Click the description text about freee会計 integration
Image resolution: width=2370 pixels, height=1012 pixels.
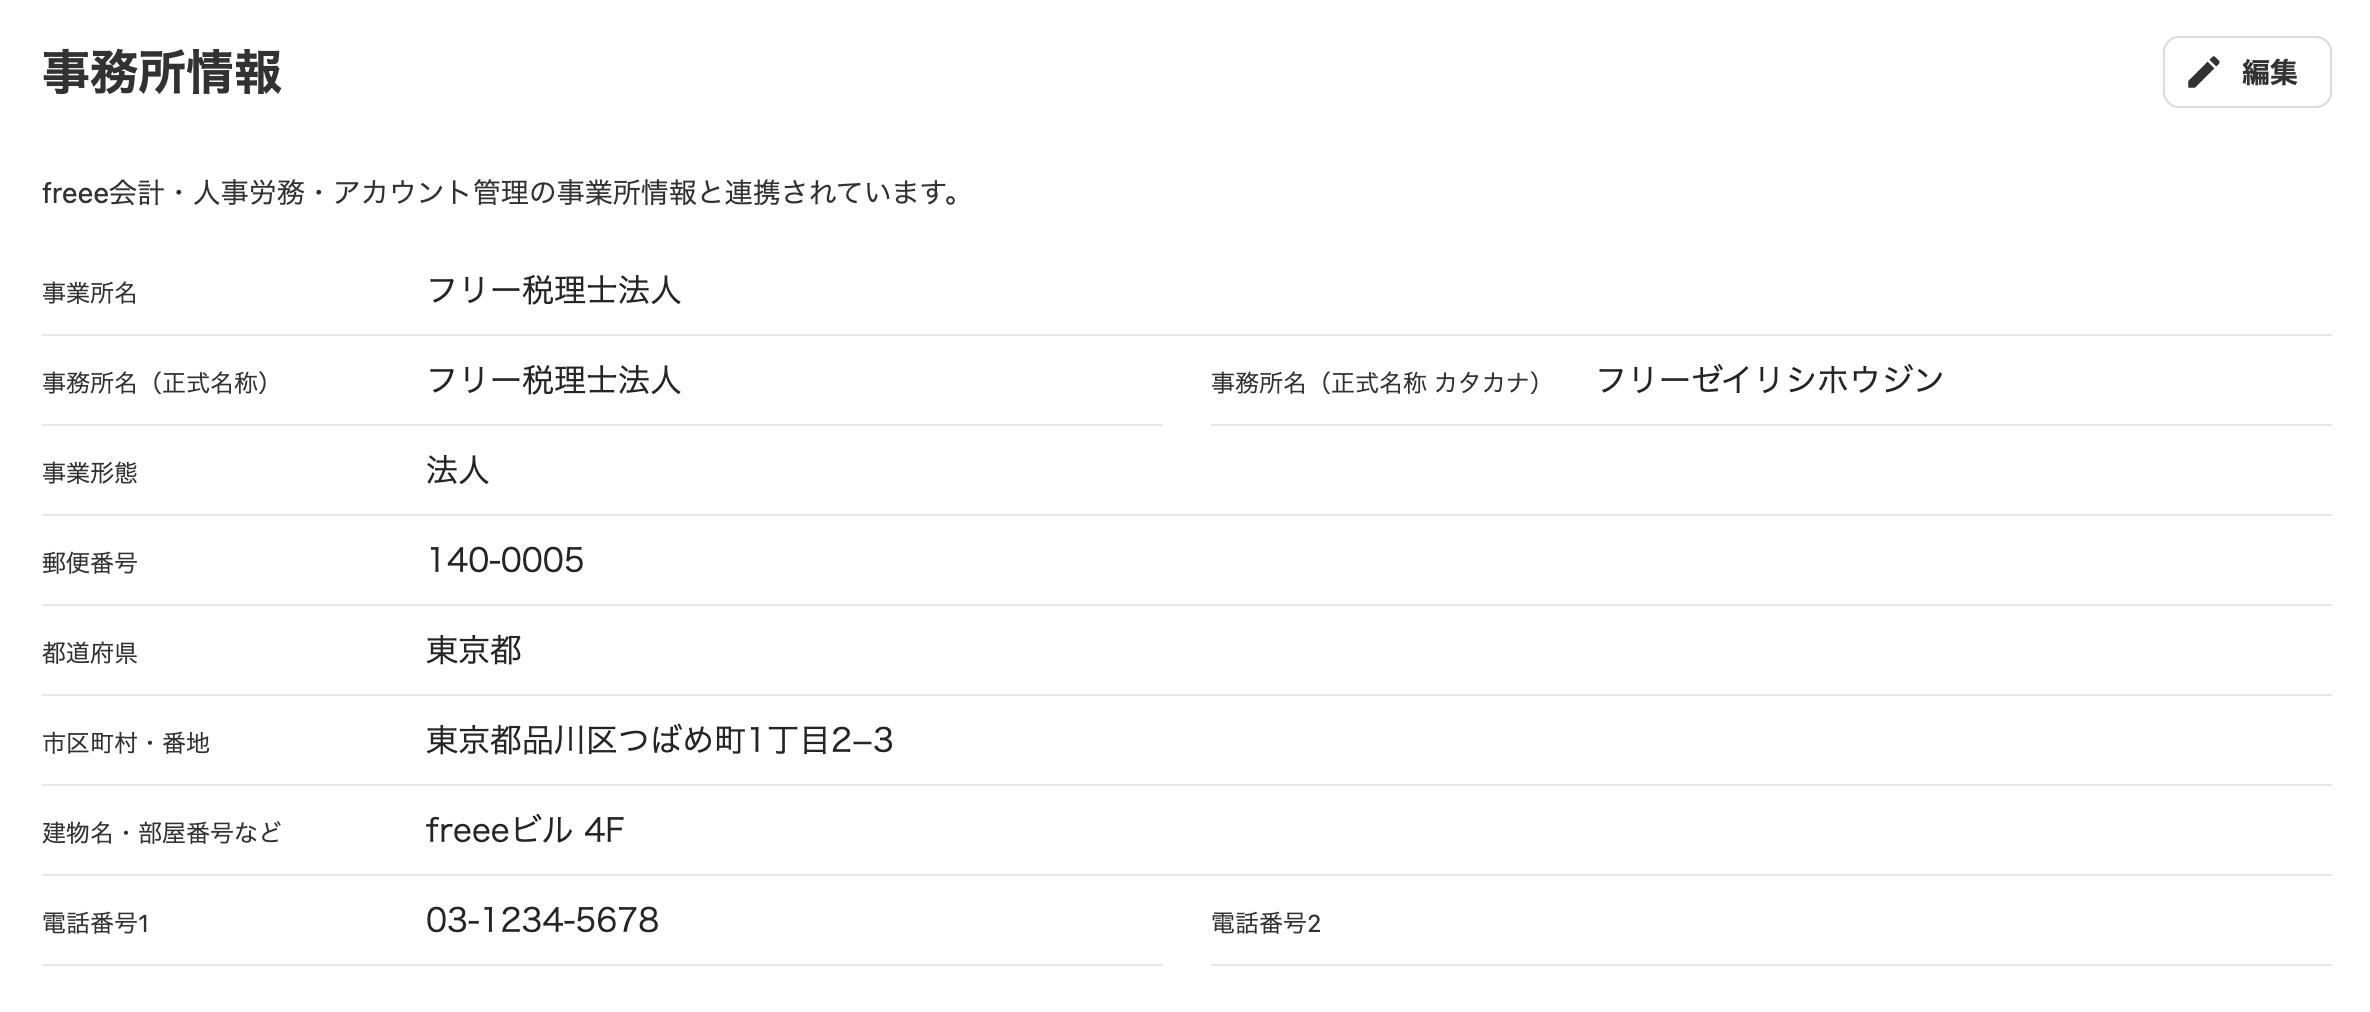click(x=502, y=192)
